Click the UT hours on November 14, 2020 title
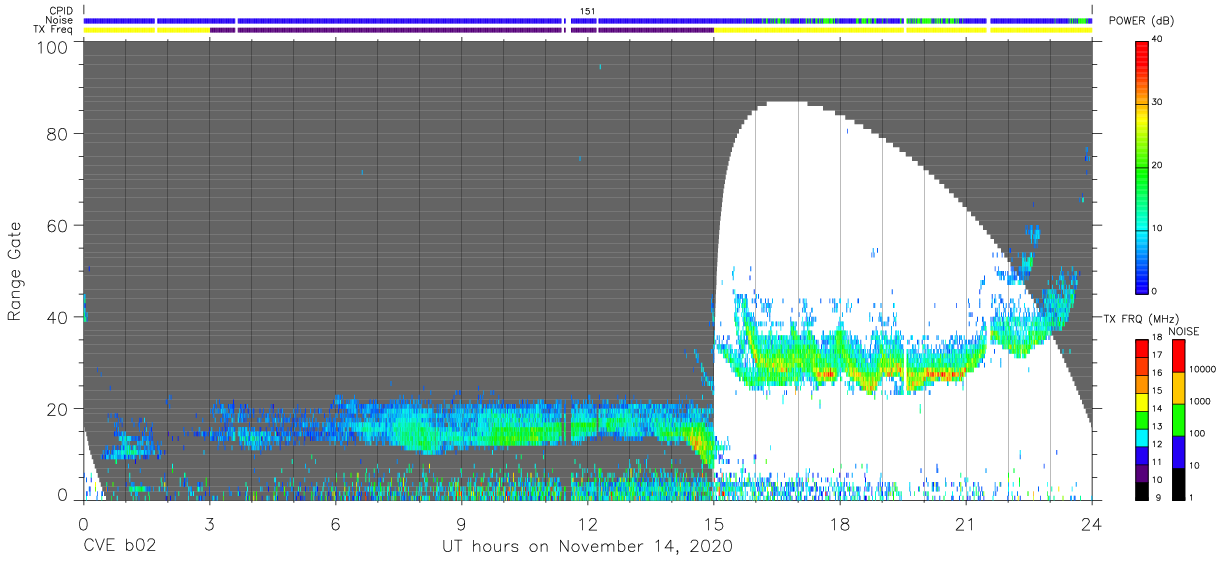Screen dimensions: 1228x567 (588, 547)
